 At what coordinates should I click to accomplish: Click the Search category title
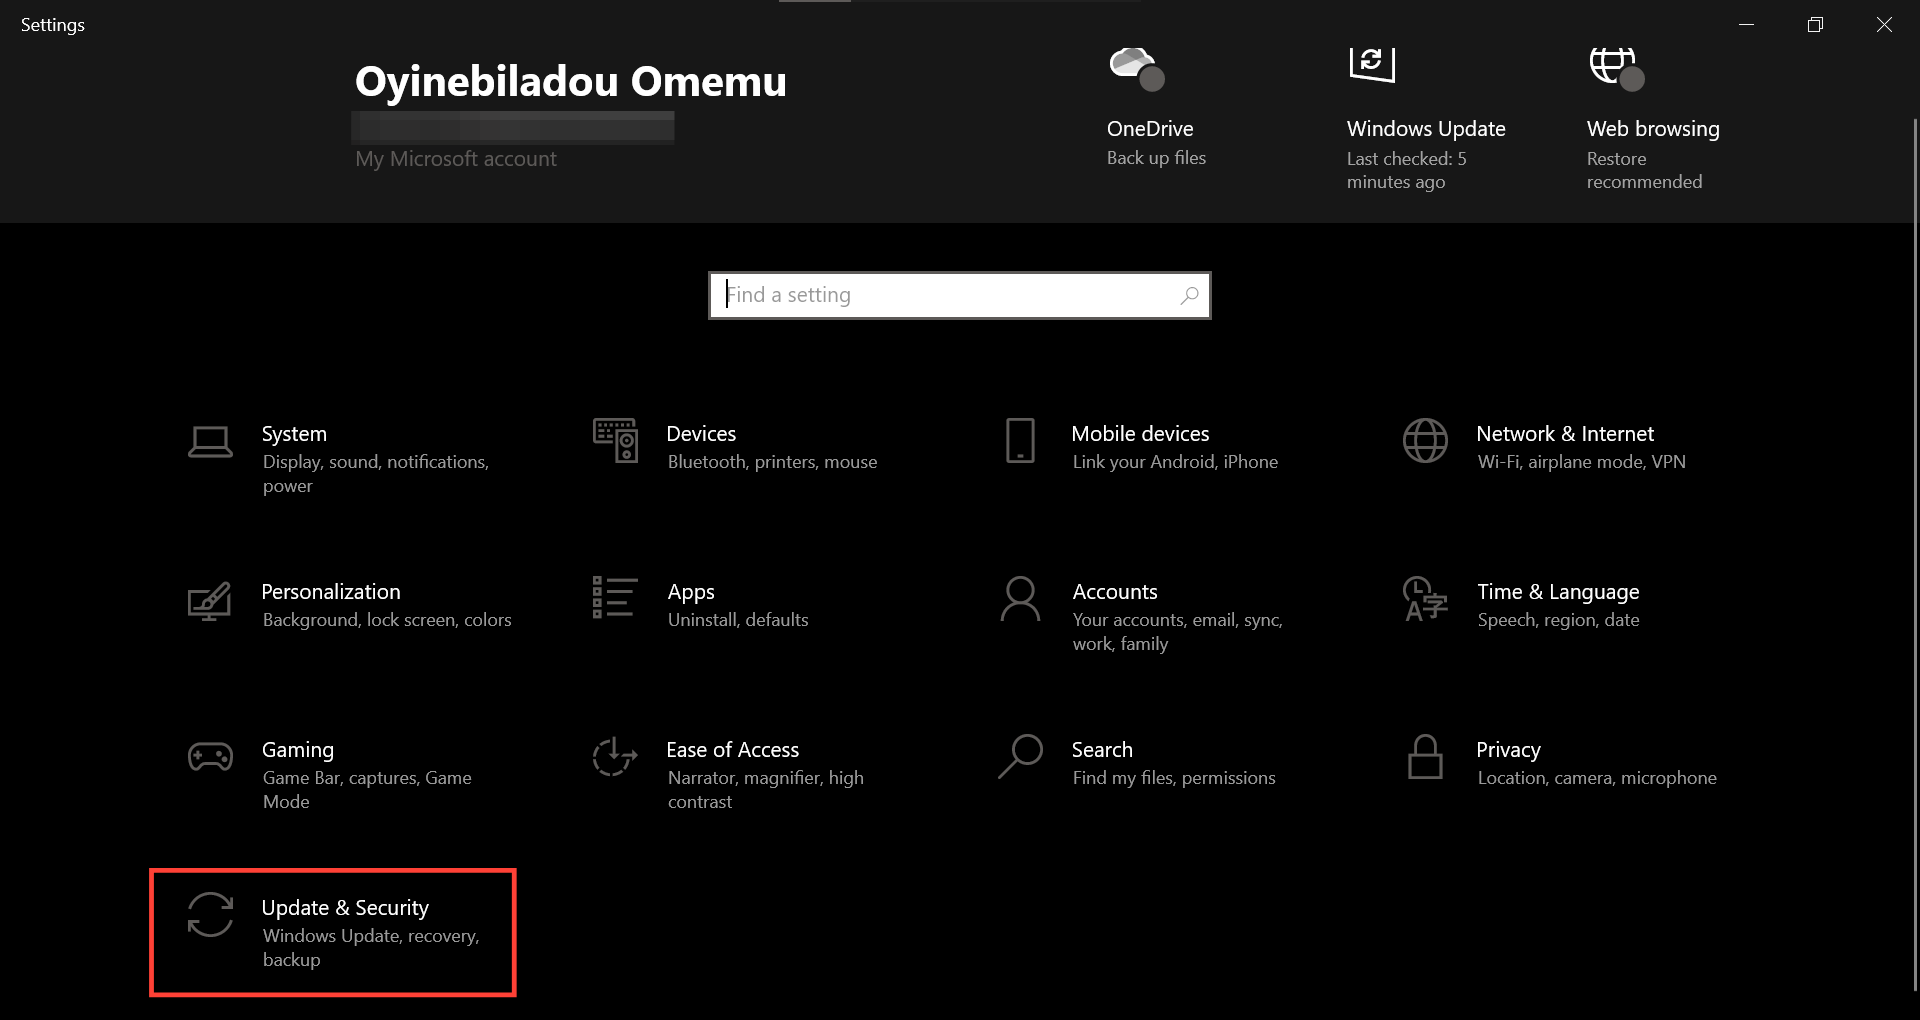(x=1102, y=750)
